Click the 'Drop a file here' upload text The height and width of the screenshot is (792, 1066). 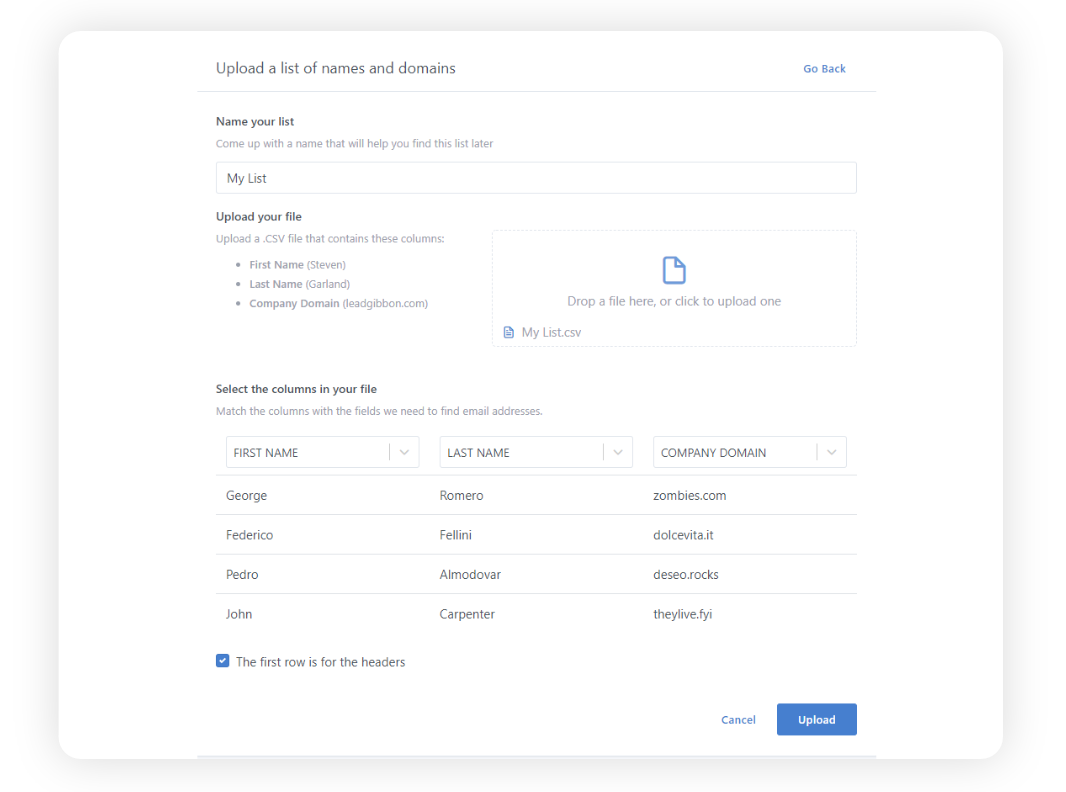click(x=674, y=301)
